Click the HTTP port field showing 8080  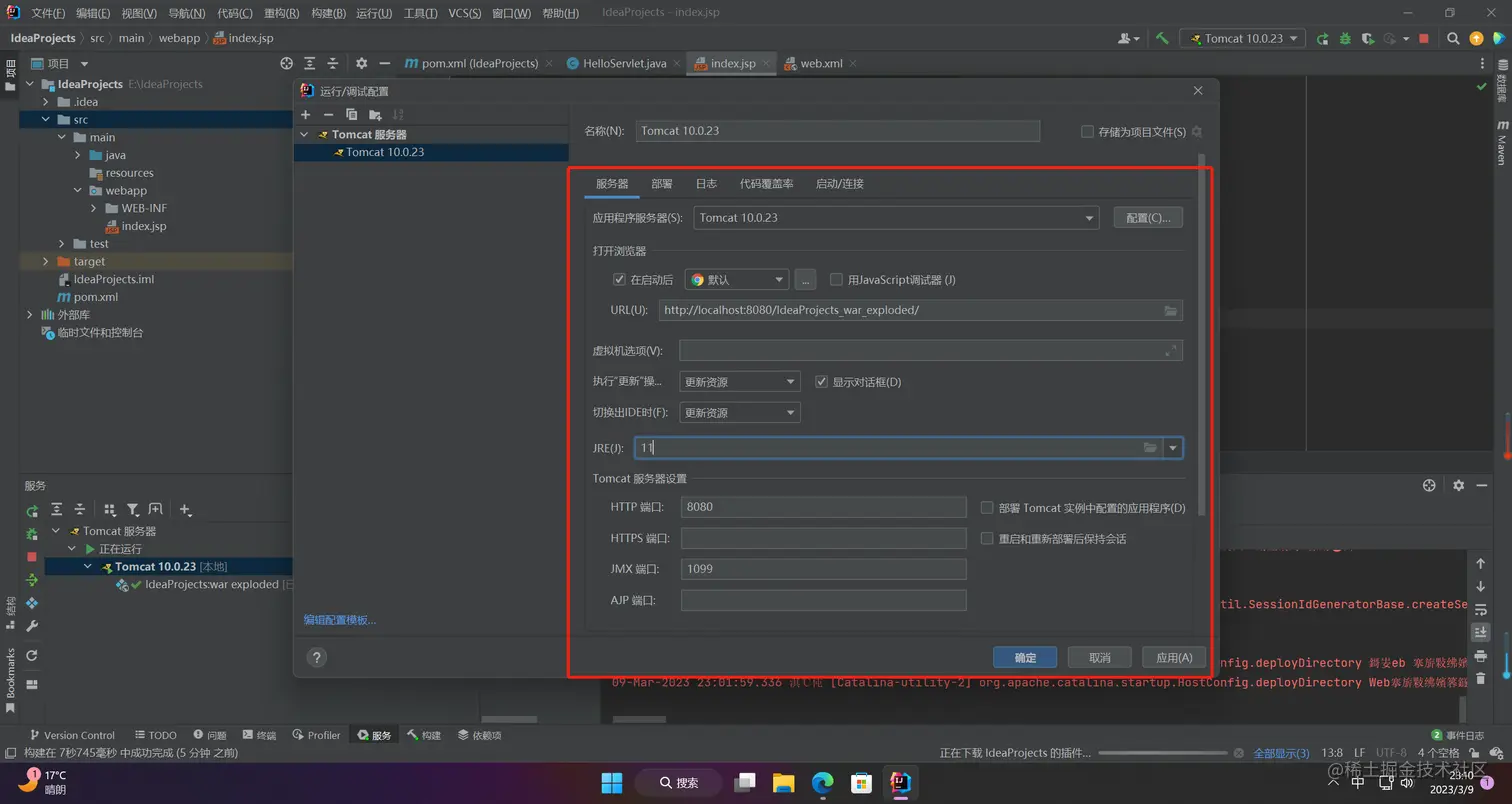coord(823,507)
